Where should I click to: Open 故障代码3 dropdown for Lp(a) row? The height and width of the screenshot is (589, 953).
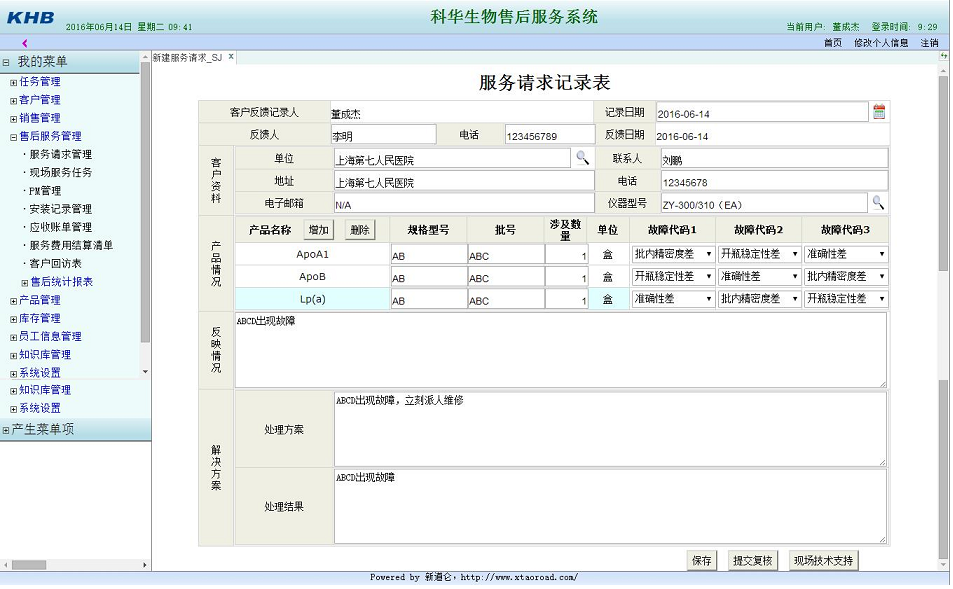point(846,299)
